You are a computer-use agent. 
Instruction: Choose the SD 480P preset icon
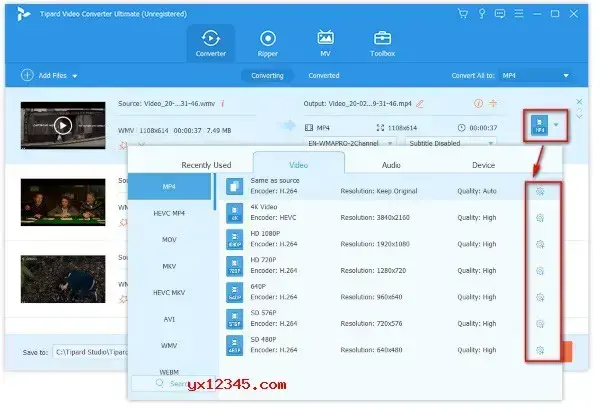234,345
